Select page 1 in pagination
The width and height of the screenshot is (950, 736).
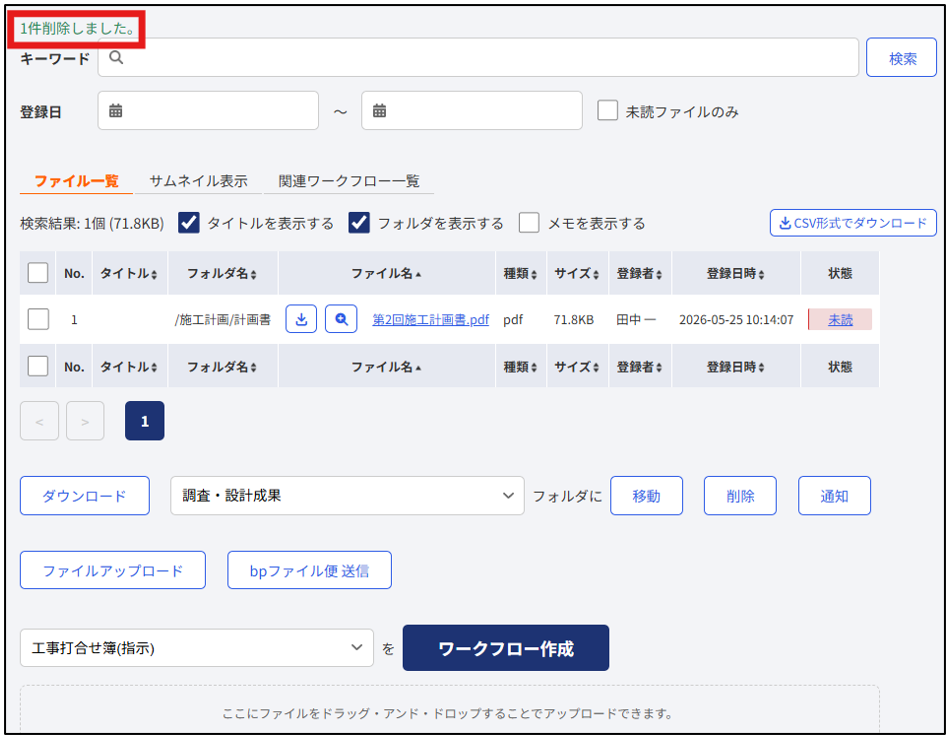point(145,420)
